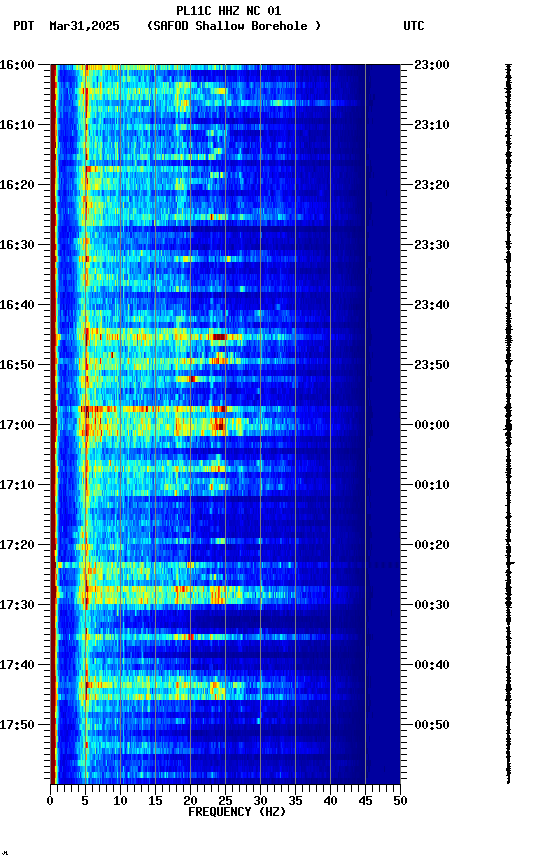Click the 17:50 PDT time label

(17, 725)
